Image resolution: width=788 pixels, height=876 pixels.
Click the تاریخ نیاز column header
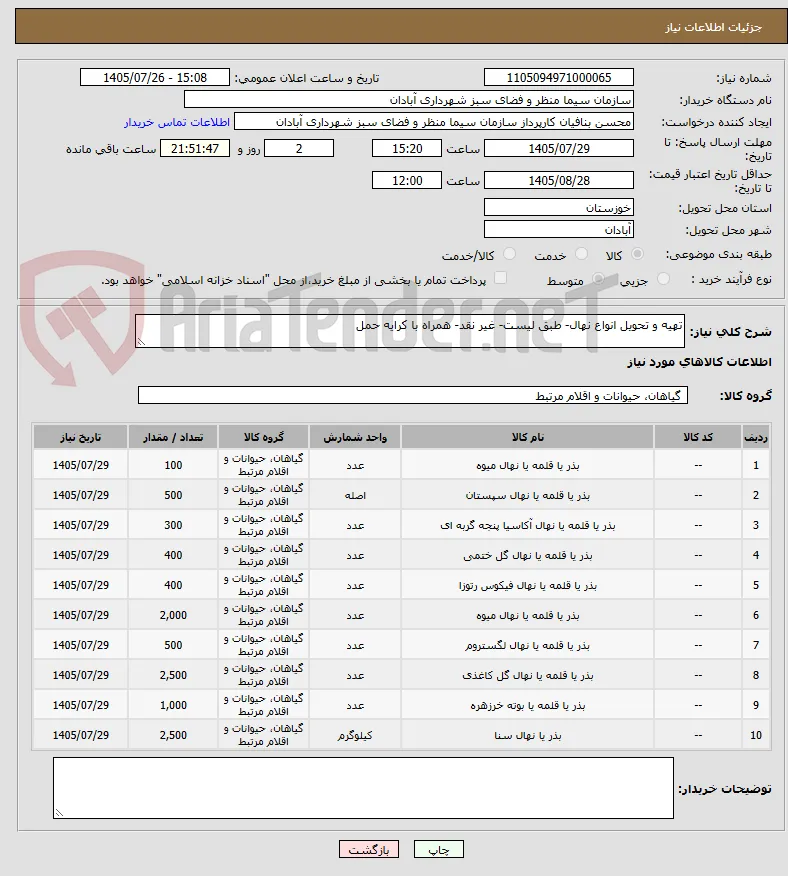(80, 437)
